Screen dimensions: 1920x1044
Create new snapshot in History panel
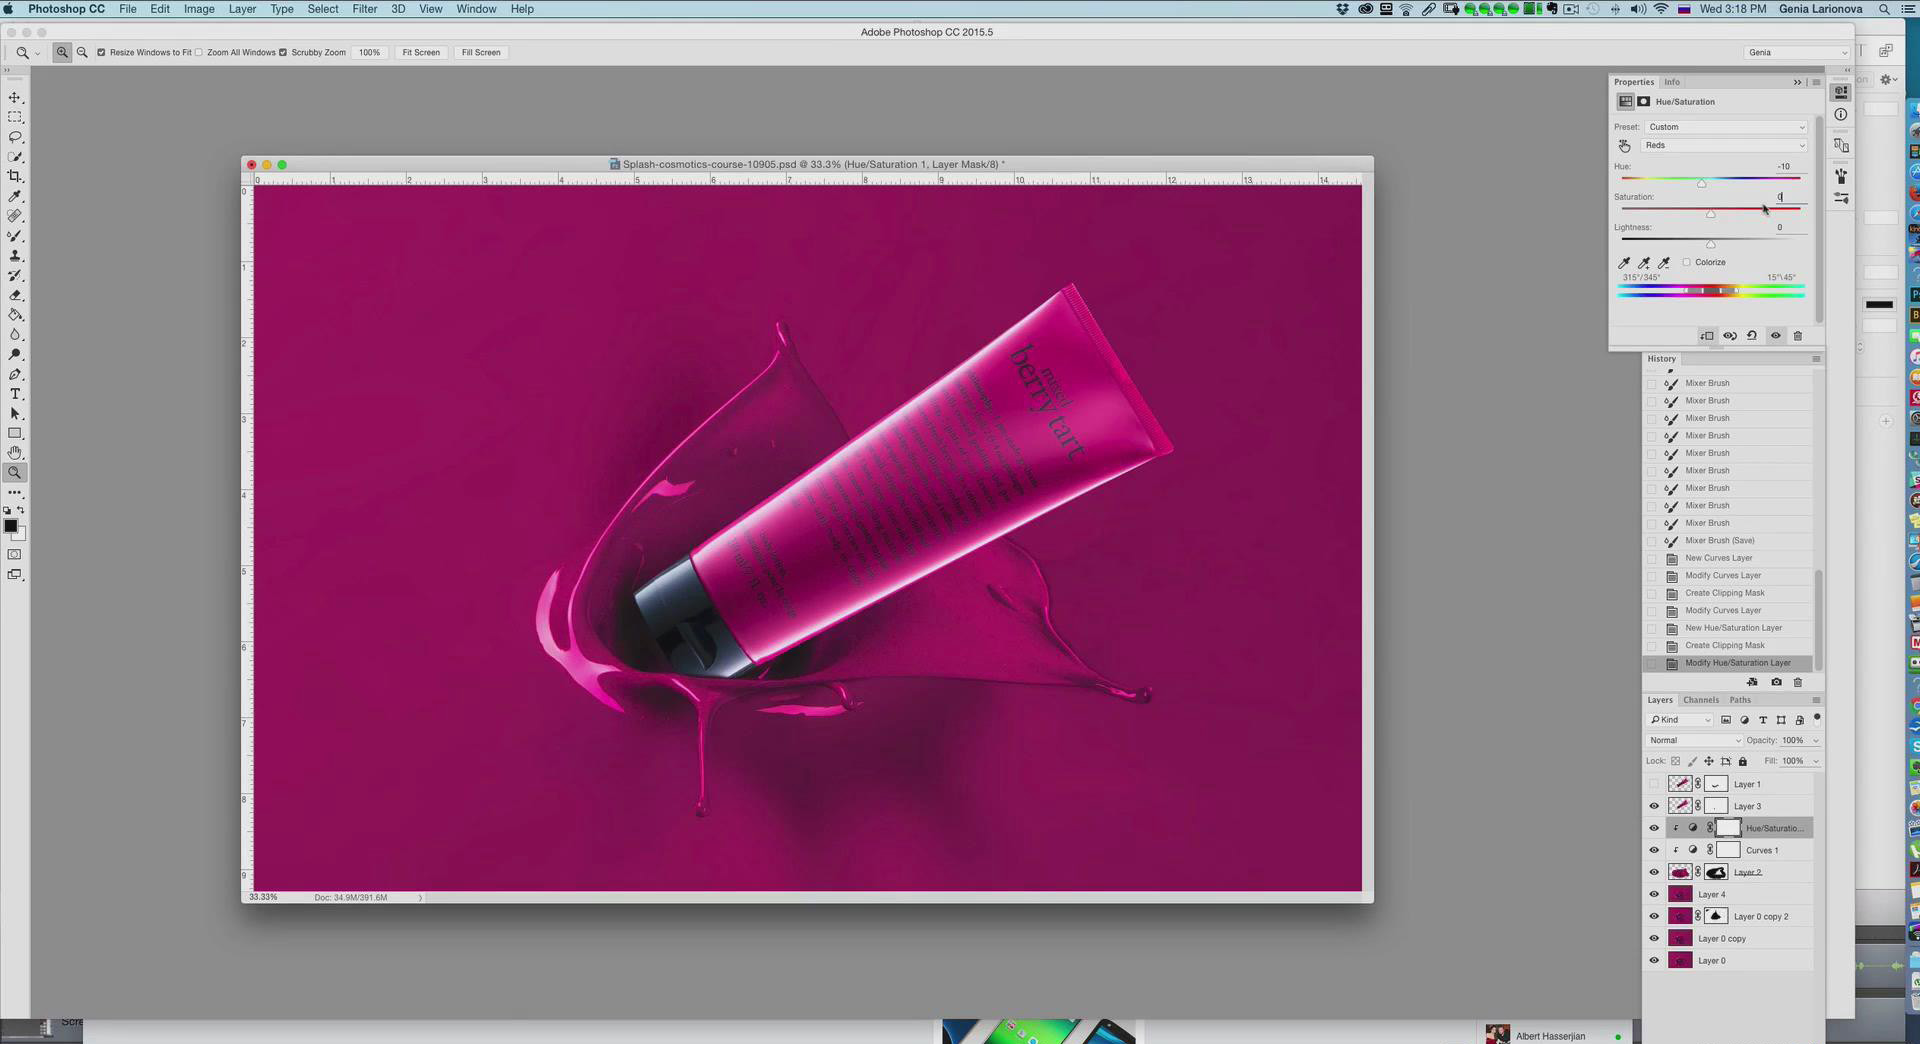[x=1776, y=682]
